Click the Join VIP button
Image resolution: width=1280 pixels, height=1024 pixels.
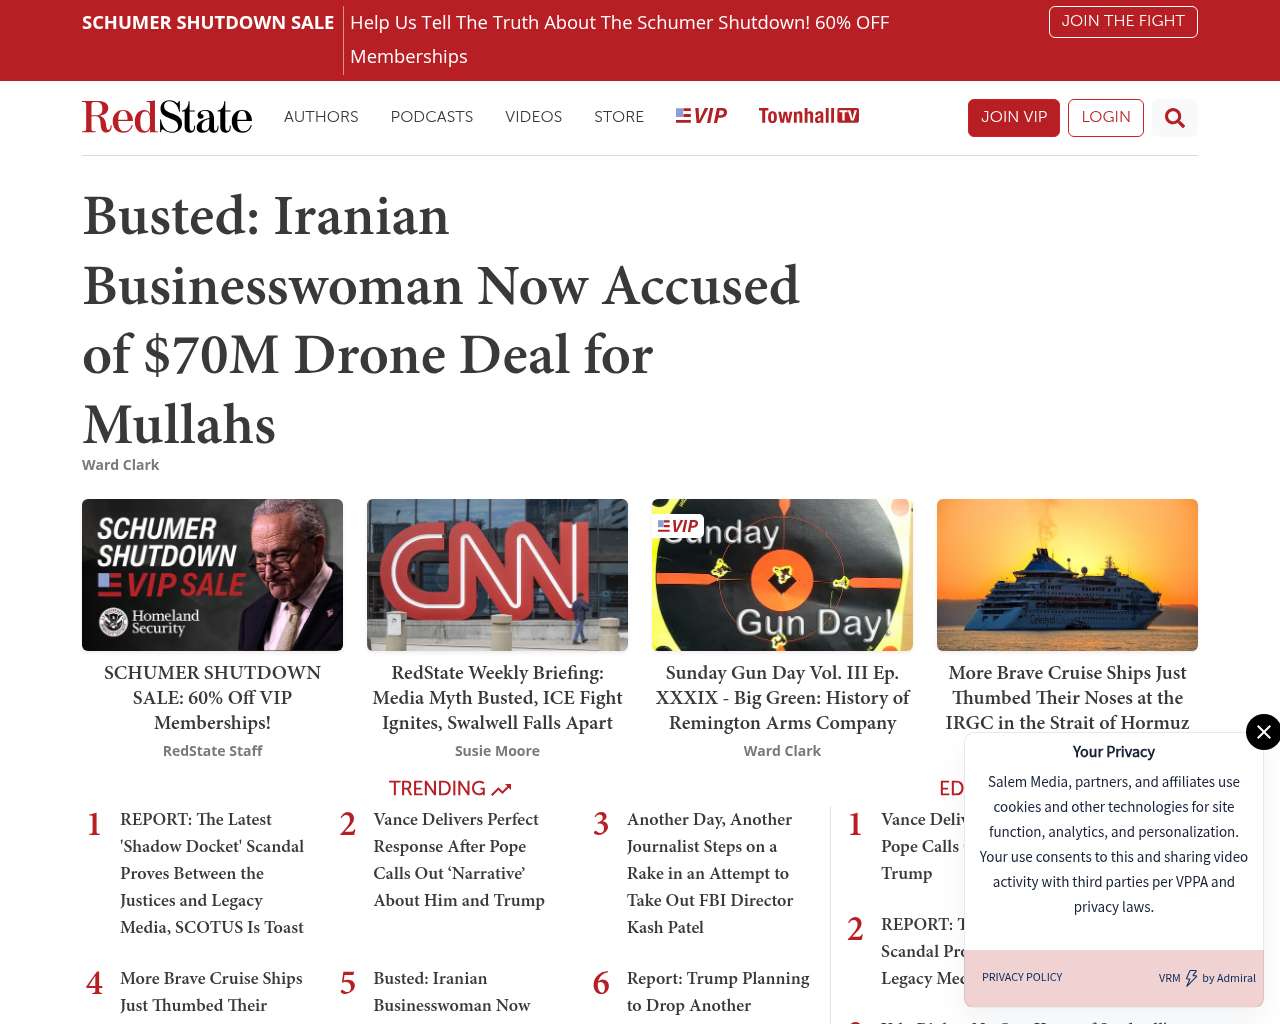[x=1014, y=118]
